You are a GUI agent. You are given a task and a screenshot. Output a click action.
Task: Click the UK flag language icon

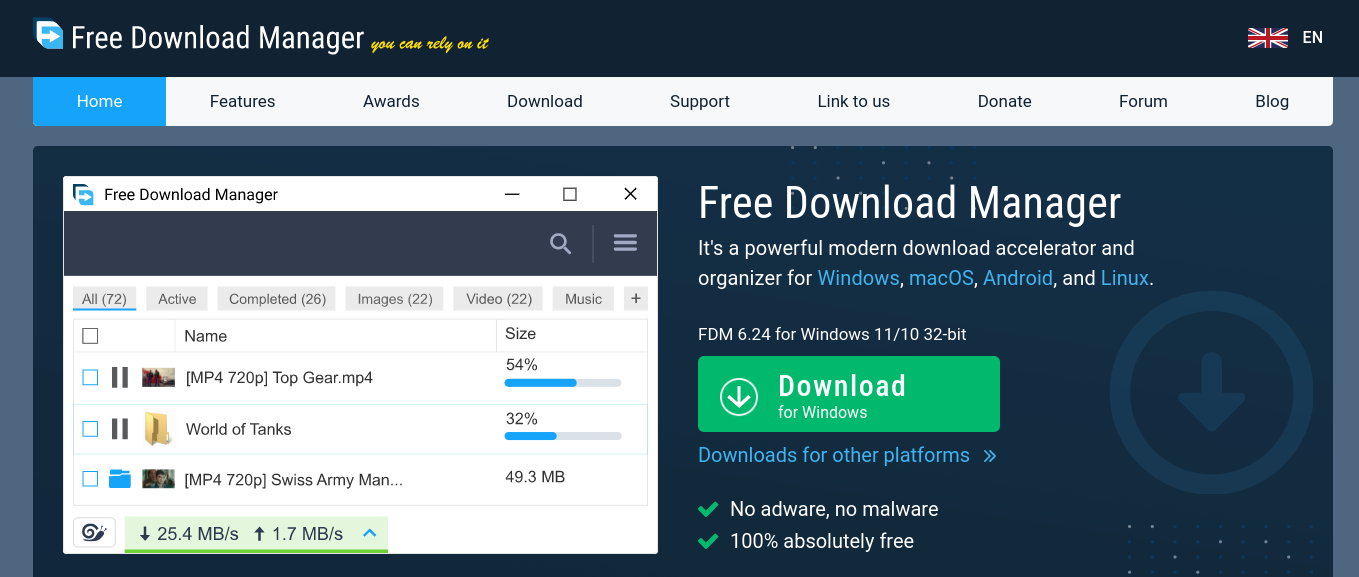pyautogui.click(x=1267, y=38)
